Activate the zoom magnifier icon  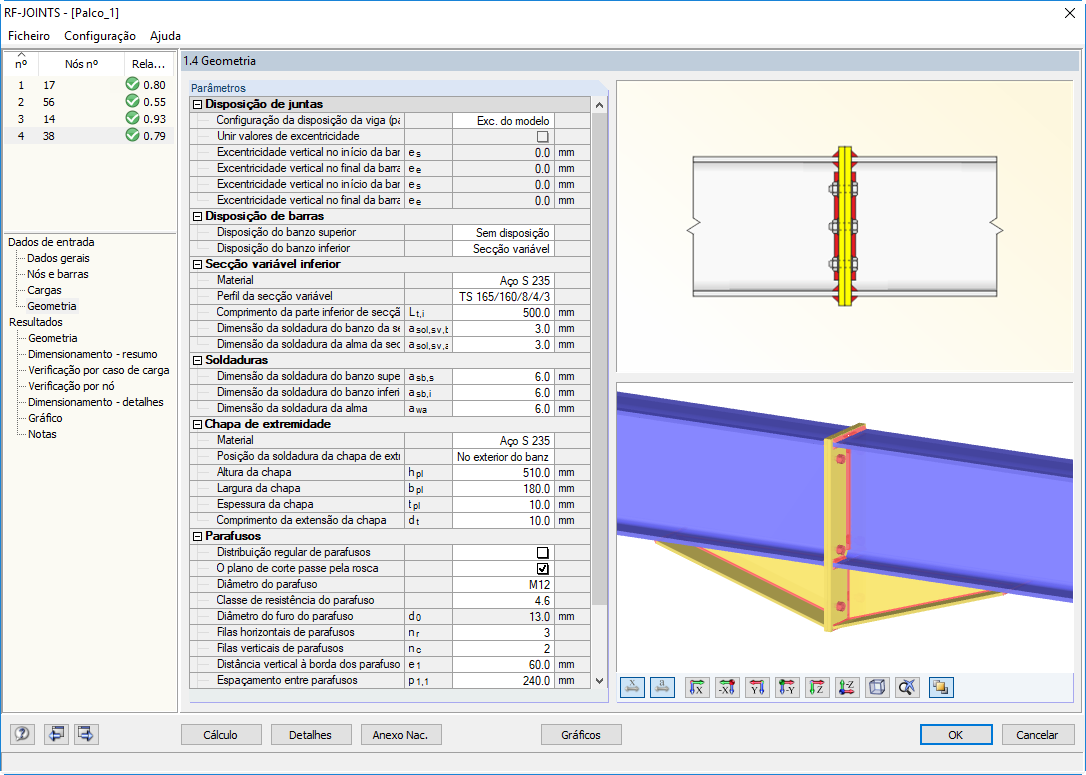pos(906,687)
